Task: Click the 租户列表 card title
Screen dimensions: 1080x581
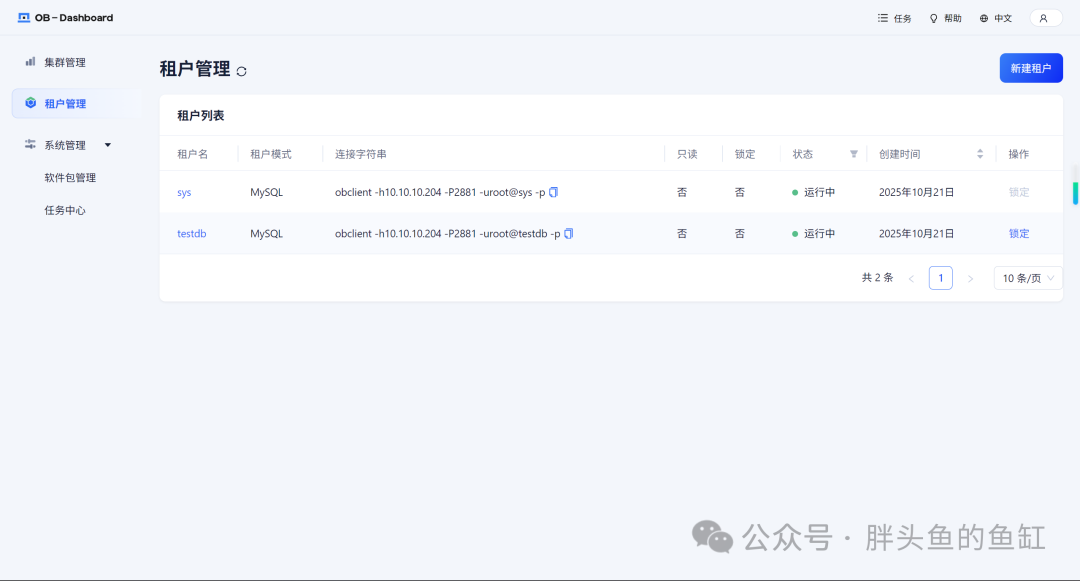Action: tap(200, 116)
